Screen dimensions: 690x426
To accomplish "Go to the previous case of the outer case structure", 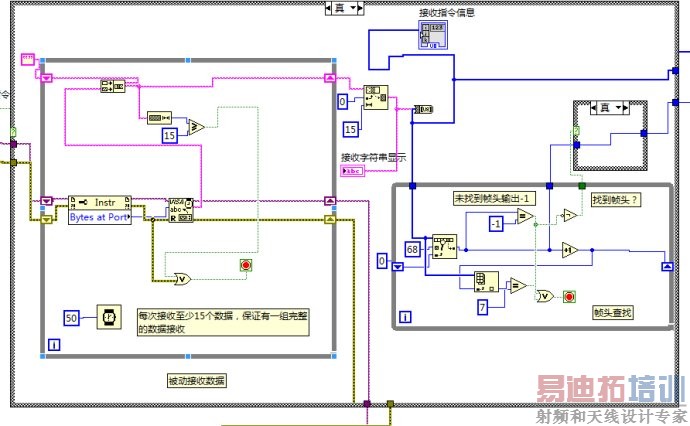I will coord(328,8).
